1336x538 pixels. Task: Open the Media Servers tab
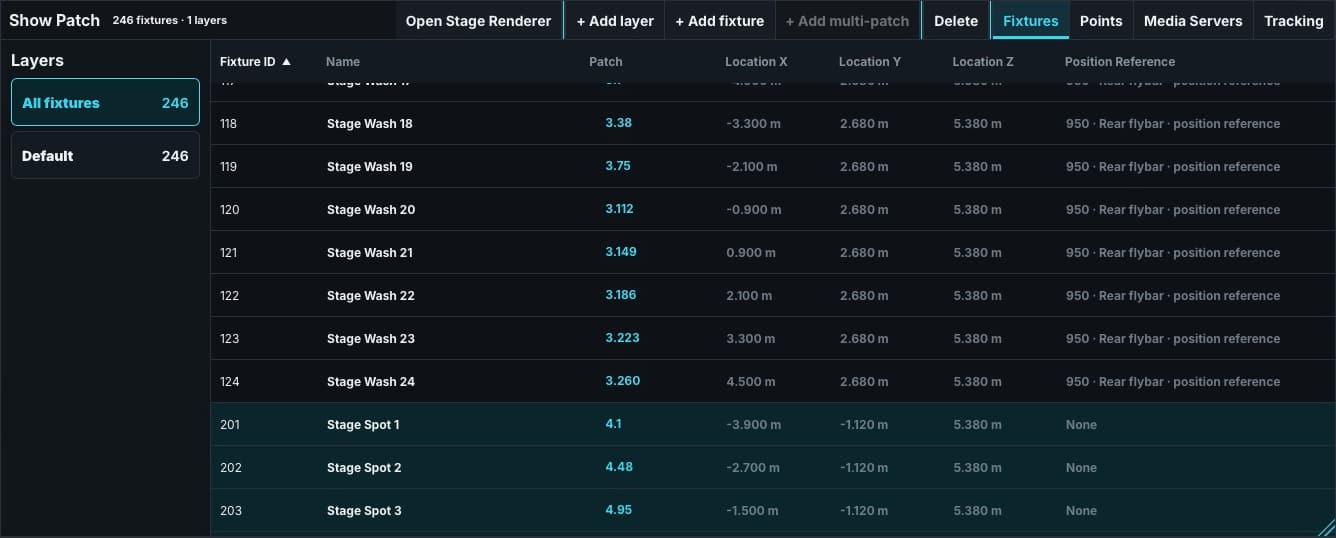click(x=1193, y=21)
